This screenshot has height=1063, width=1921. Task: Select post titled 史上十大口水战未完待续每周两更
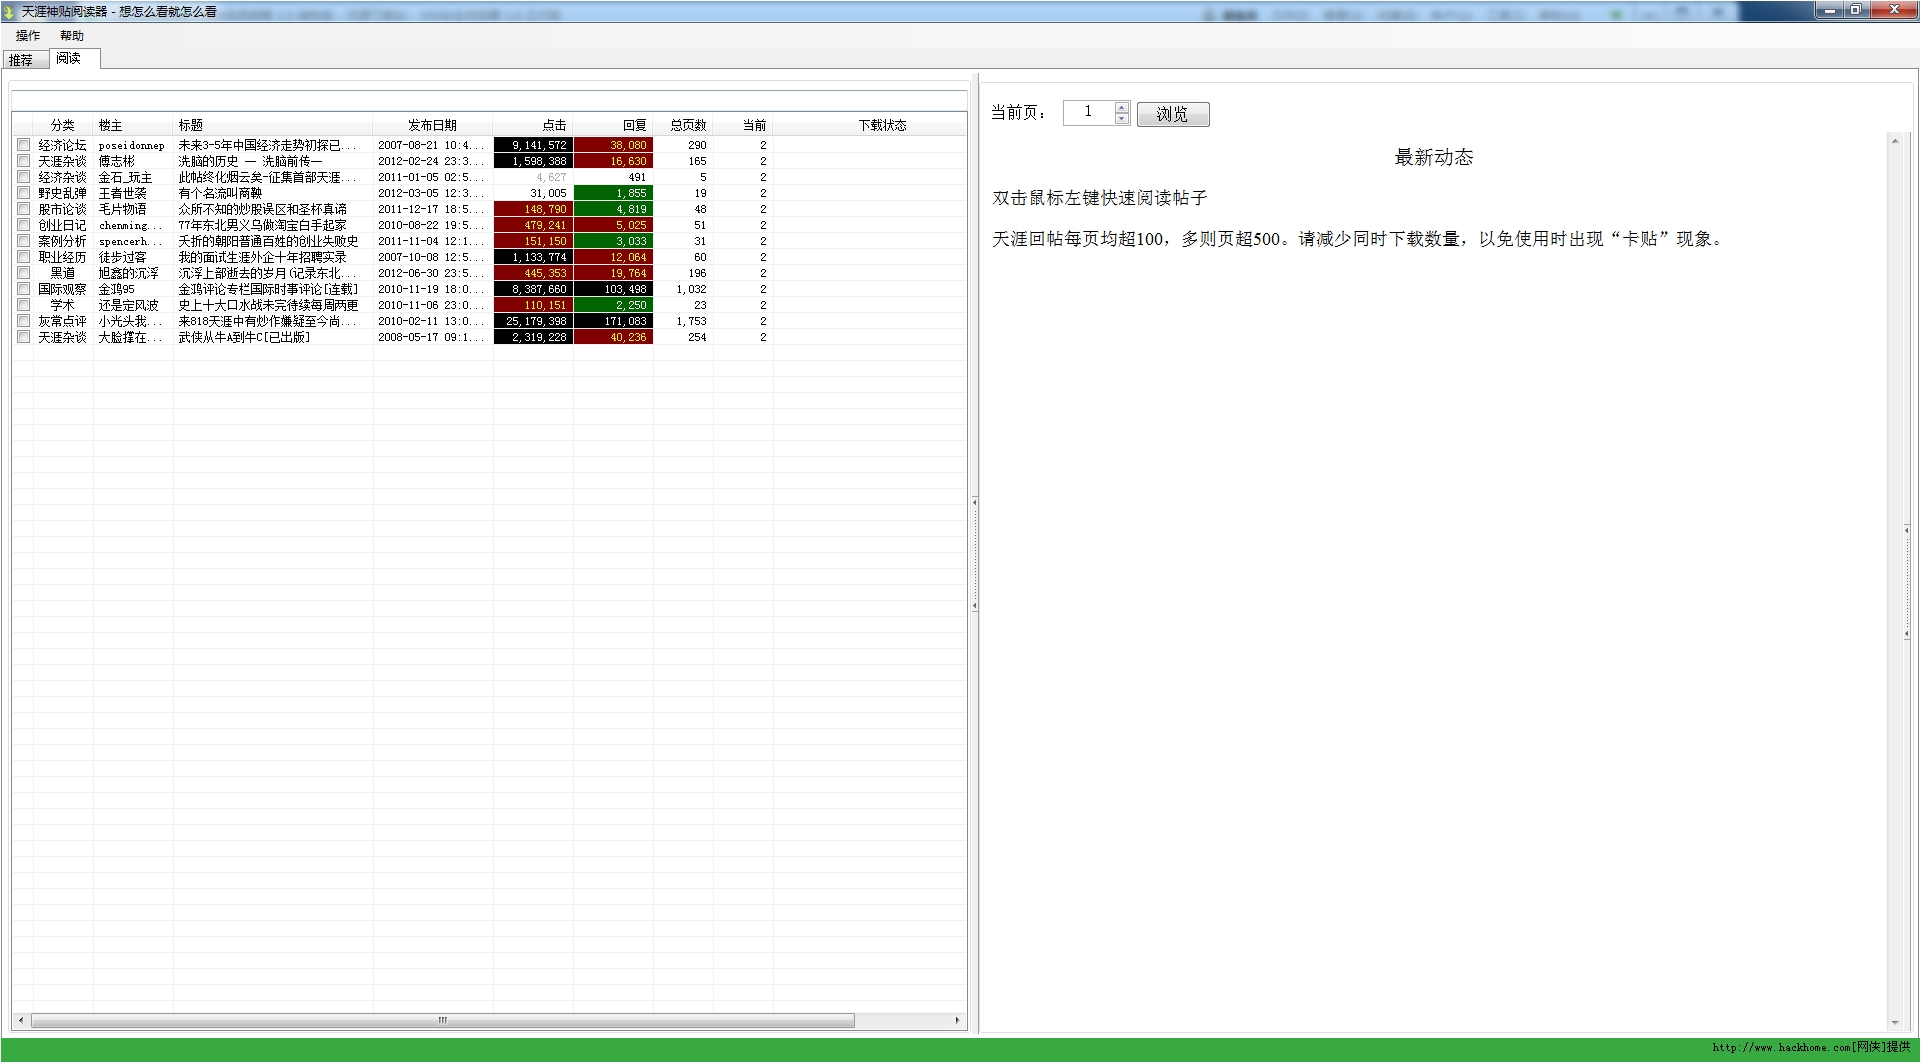pyautogui.click(x=268, y=305)
